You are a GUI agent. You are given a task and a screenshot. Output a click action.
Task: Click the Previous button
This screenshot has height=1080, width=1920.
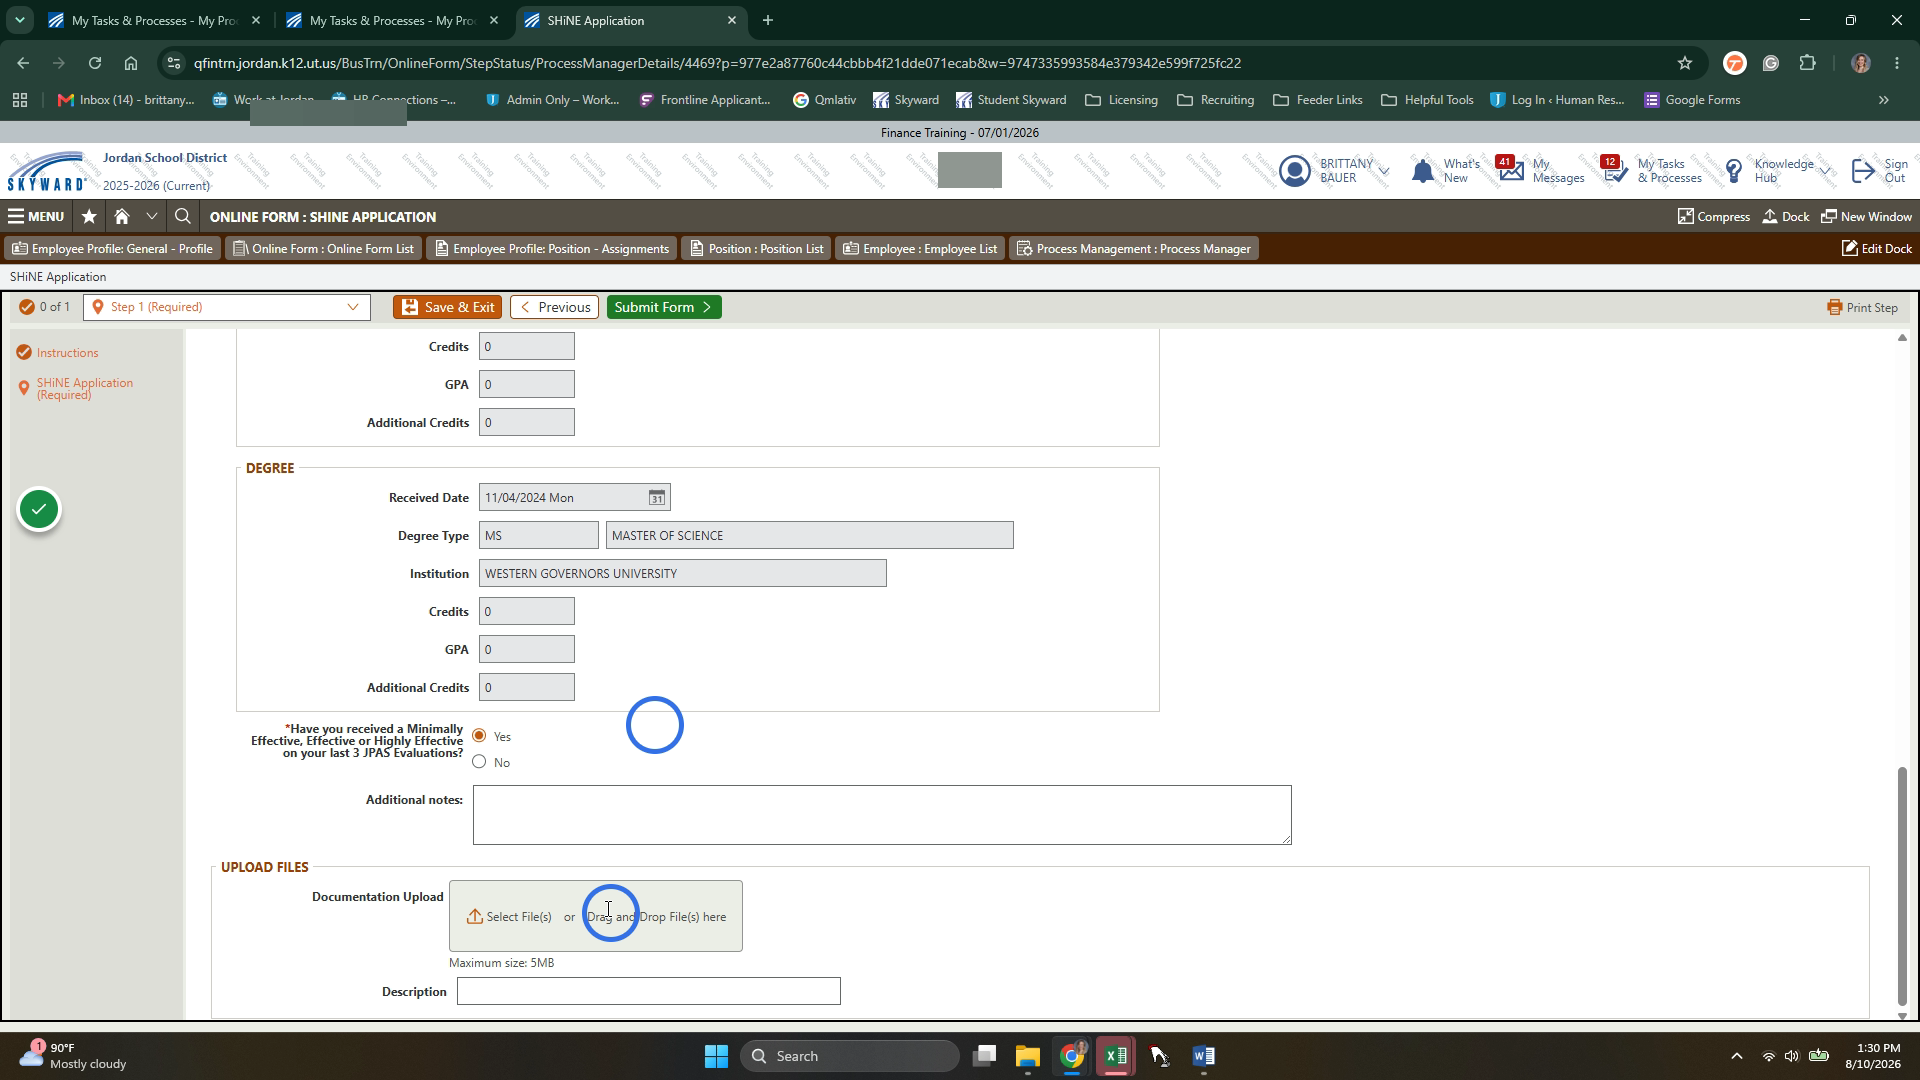point(554,307)
